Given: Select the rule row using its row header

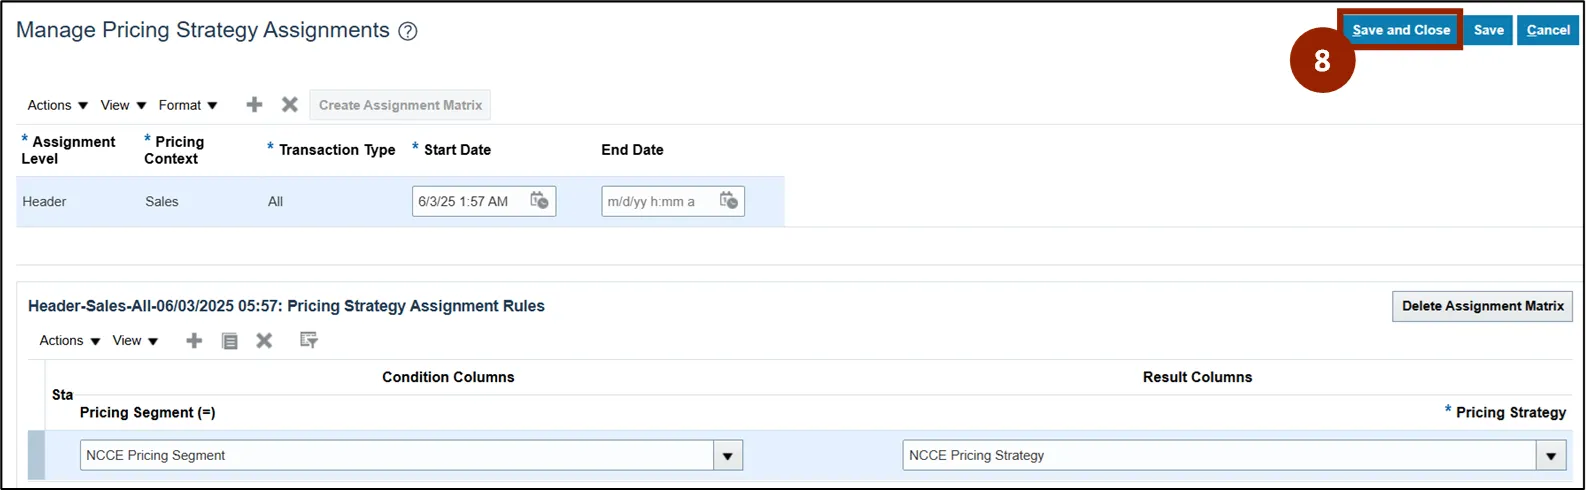Looking at the screenshot, I should [37, 456].
